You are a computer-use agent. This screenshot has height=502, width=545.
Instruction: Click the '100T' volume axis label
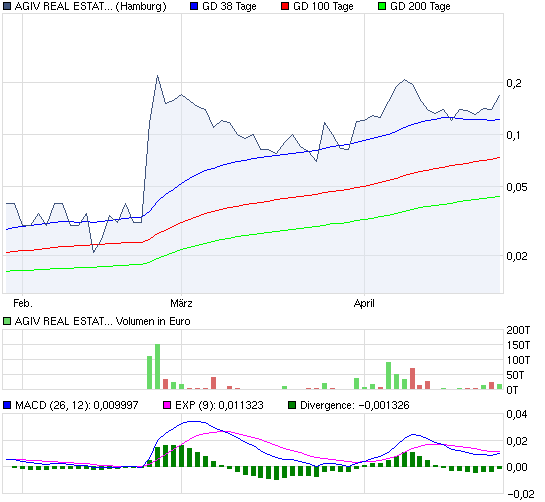click(518, 360)
